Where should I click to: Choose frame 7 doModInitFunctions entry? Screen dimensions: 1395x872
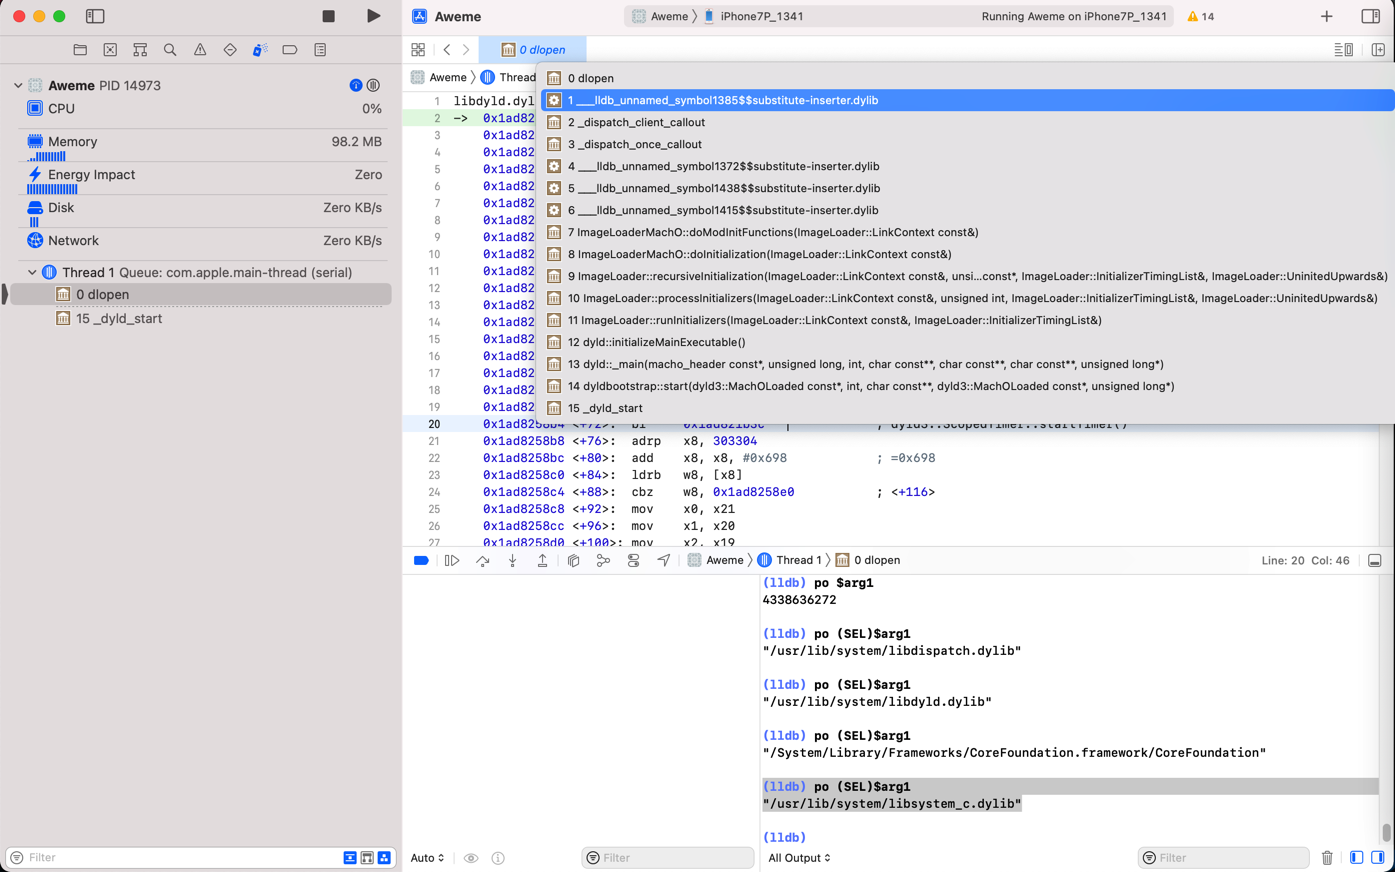pyautogui.click(x=965, y=232)
